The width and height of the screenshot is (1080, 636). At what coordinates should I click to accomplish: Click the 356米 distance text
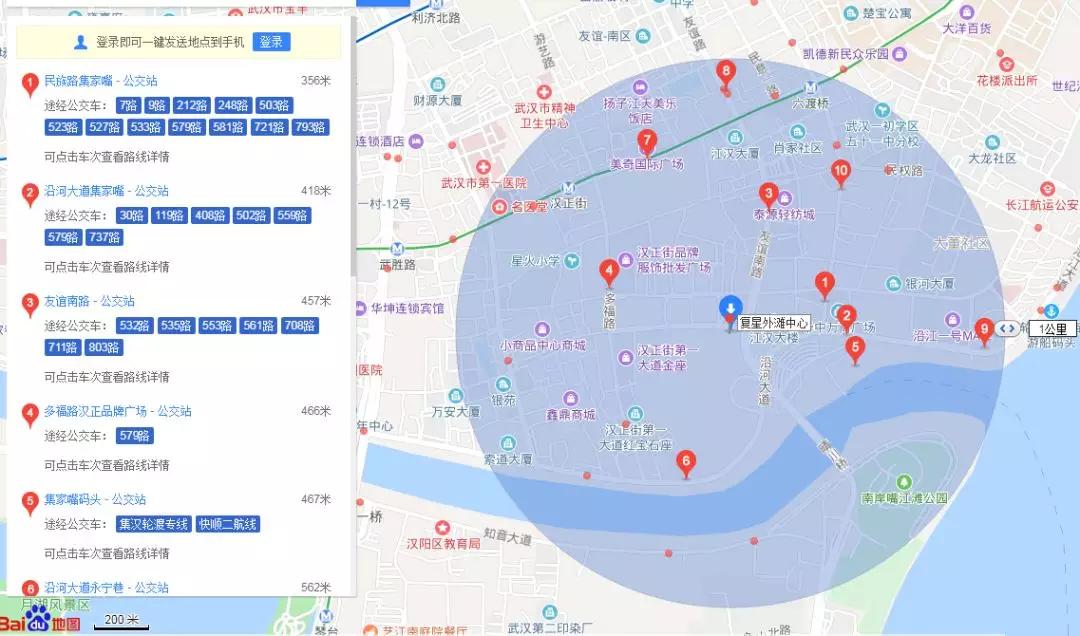(316, 81)
